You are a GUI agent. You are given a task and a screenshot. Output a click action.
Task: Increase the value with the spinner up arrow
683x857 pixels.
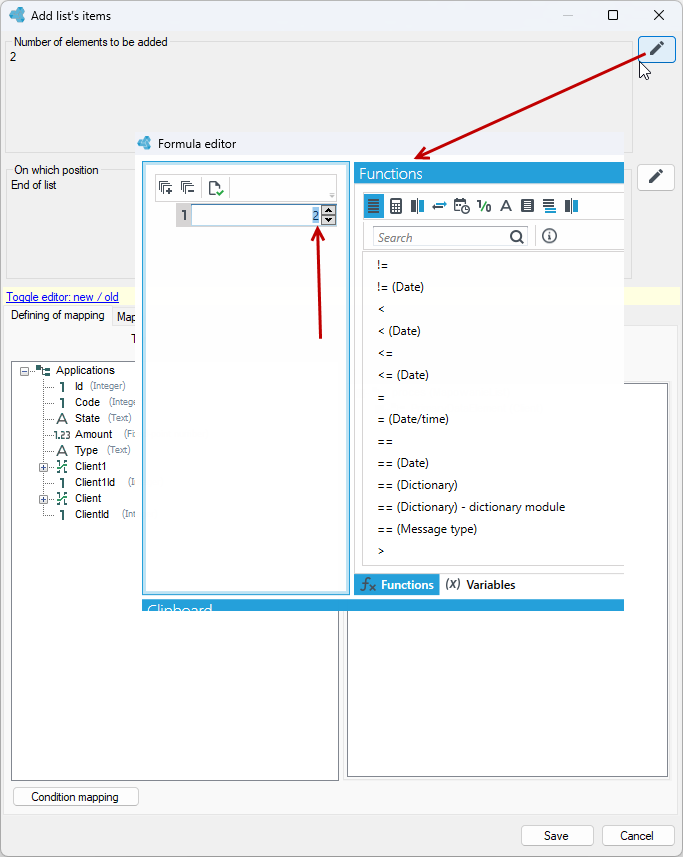[x=328, y=210]
